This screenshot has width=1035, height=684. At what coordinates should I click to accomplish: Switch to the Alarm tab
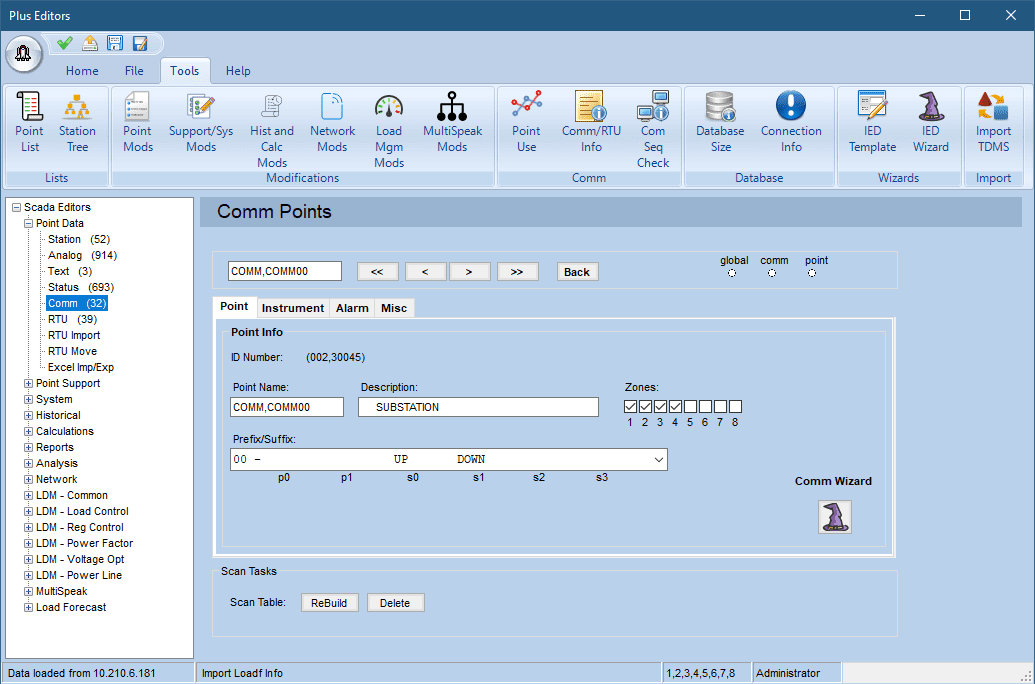pyautogui.click(x=352, y=308)
